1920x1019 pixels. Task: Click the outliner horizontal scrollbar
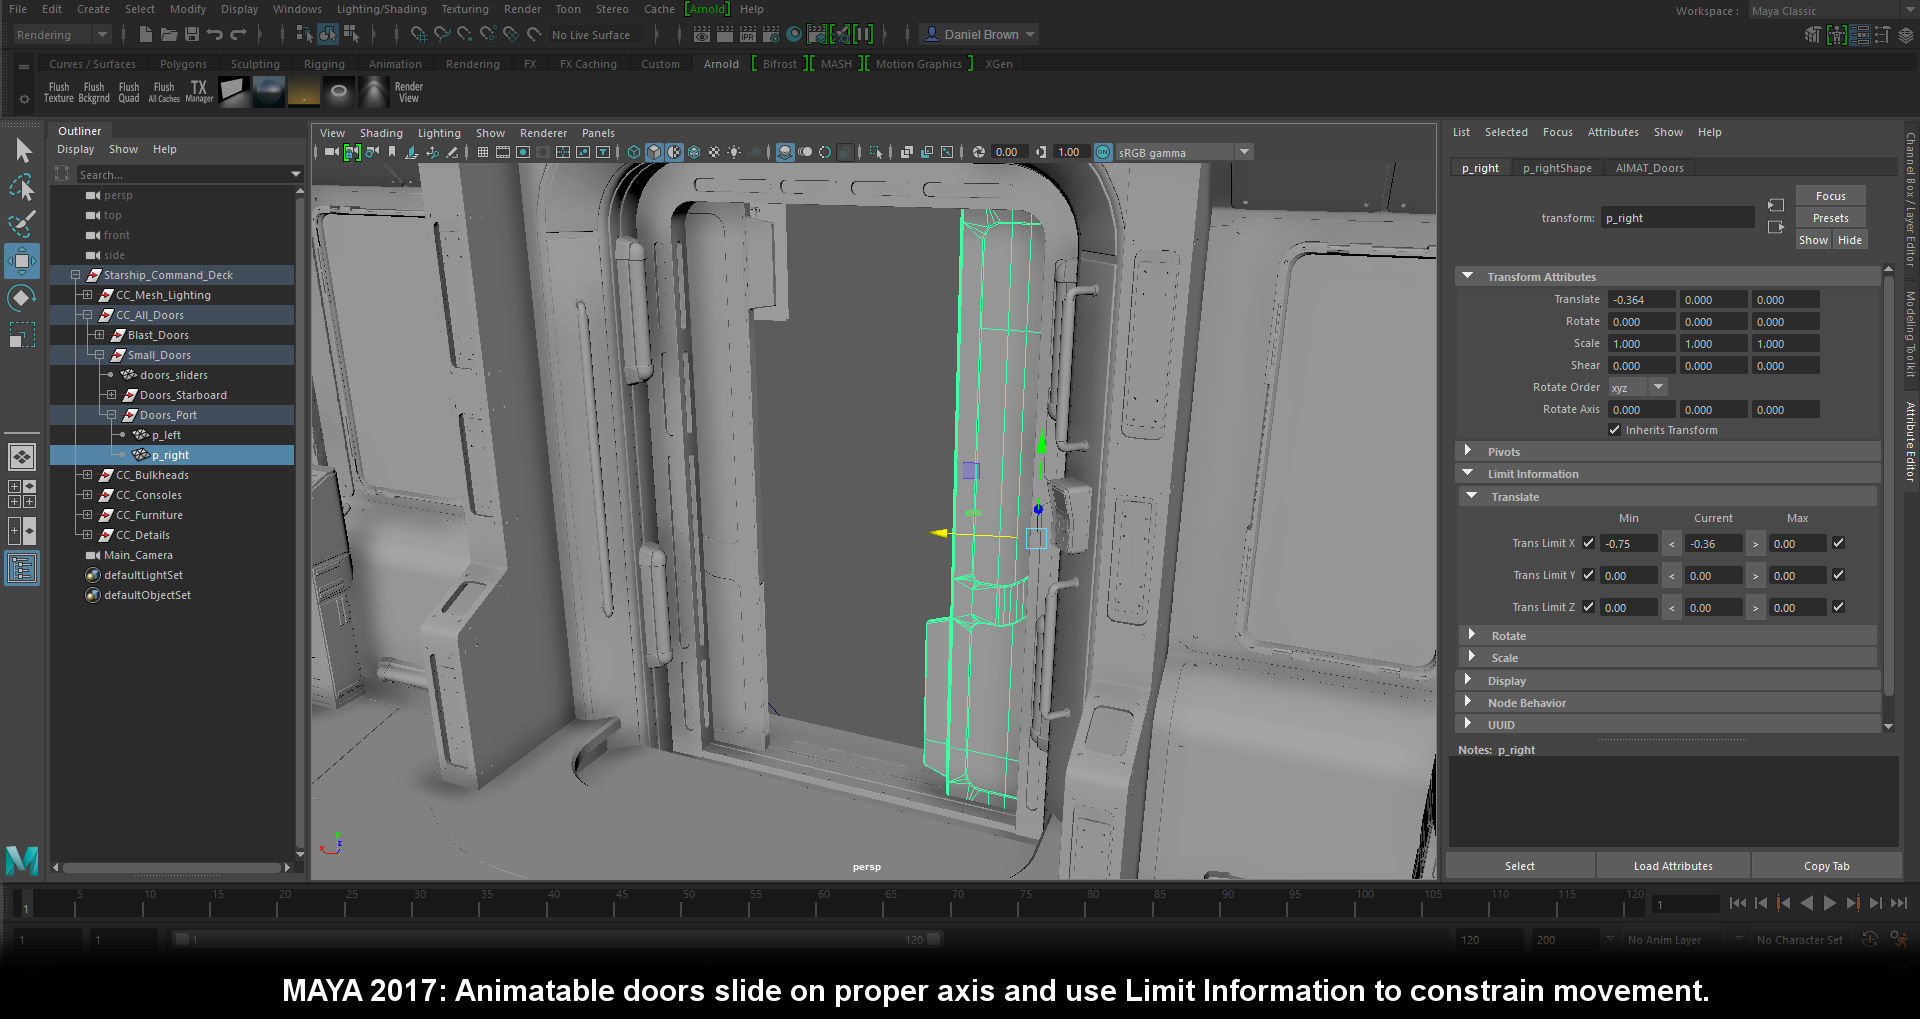(x=171, y=867)
